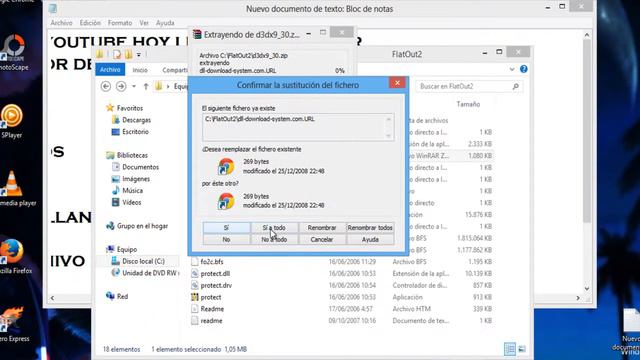
Task: Click the Sí button in the replace dialog
Action: pyautogui.click(x=227, y=228)
